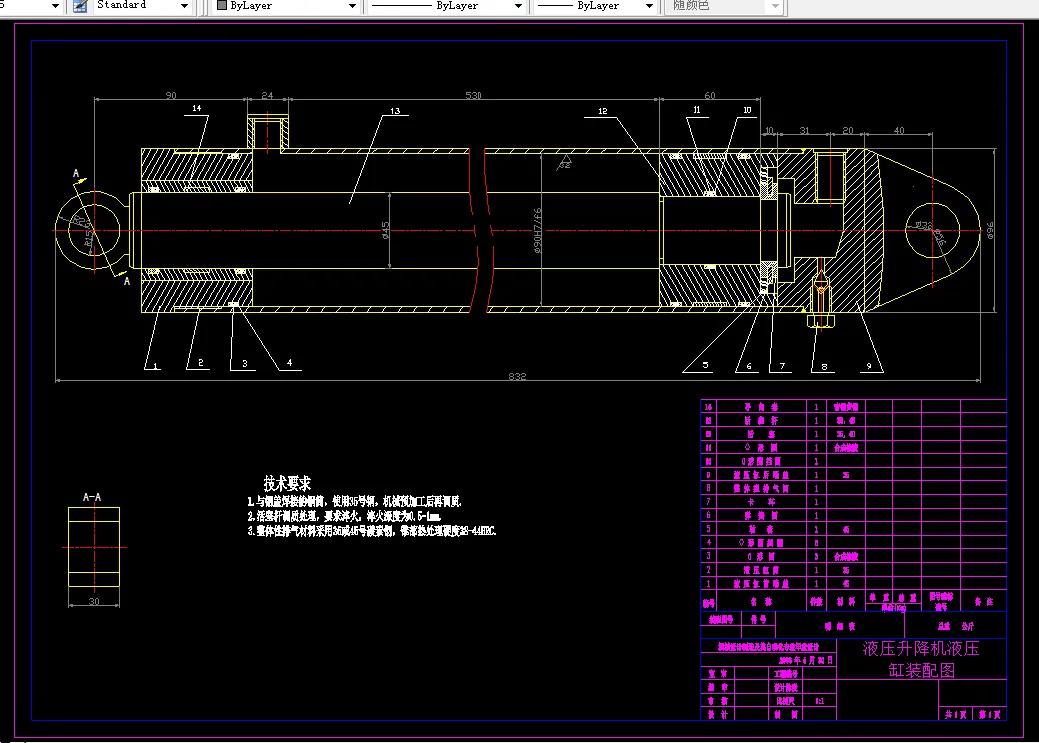Select part balloon number 9
Image resolution: width=1039 pixels, height=743 pixels.
(x=869, y=366)
